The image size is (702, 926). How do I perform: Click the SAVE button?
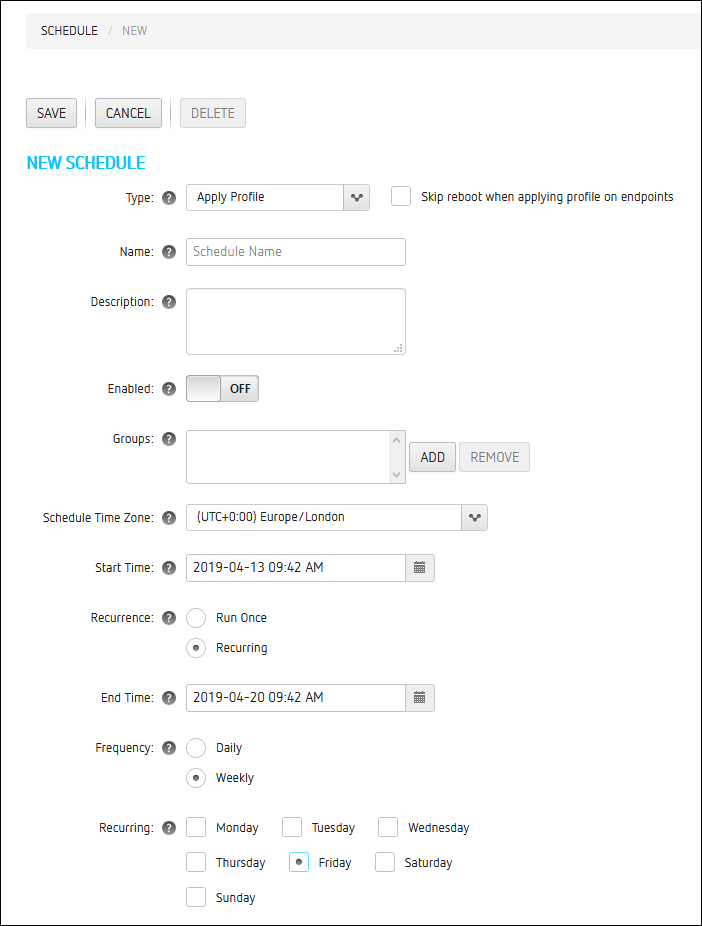51,113
